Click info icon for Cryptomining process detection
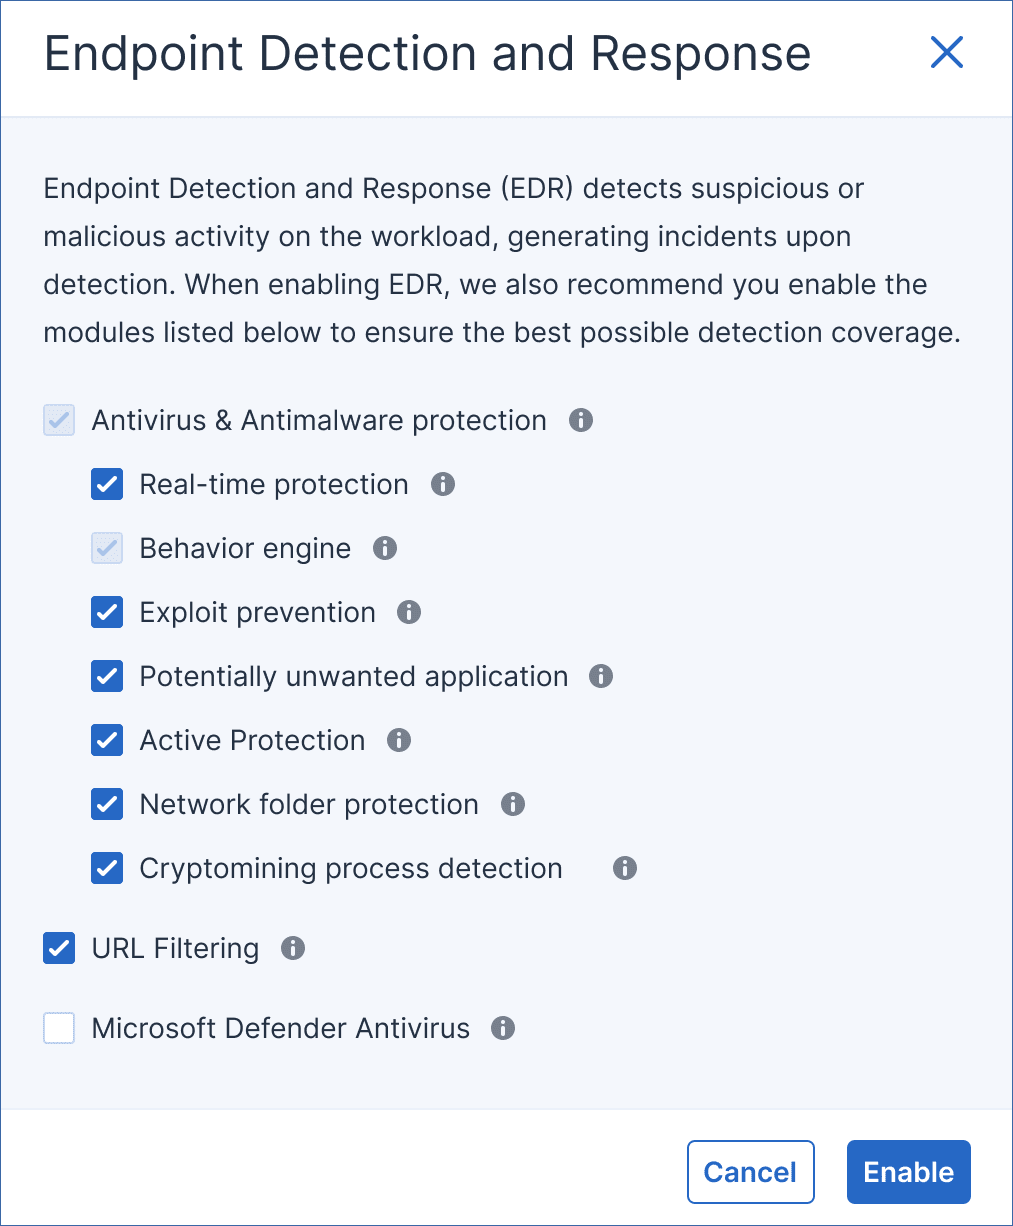Screen dimensions: 1013x1226 click(625, 868)
